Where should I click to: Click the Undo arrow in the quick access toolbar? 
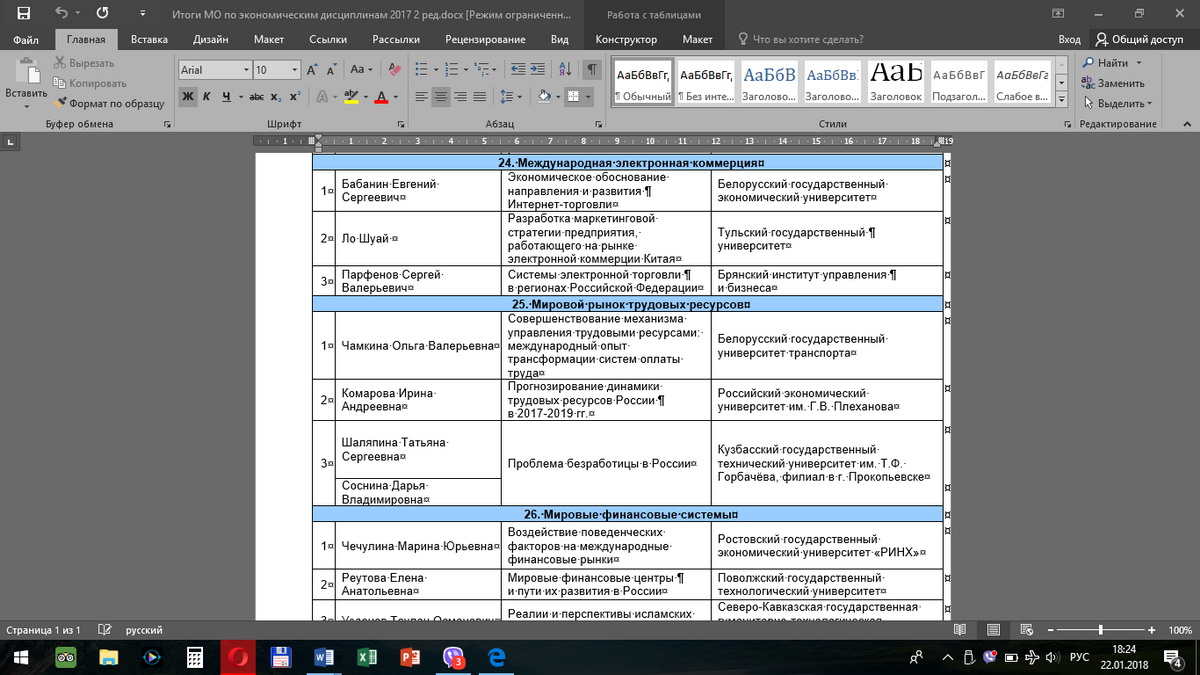tap(62, 14)
